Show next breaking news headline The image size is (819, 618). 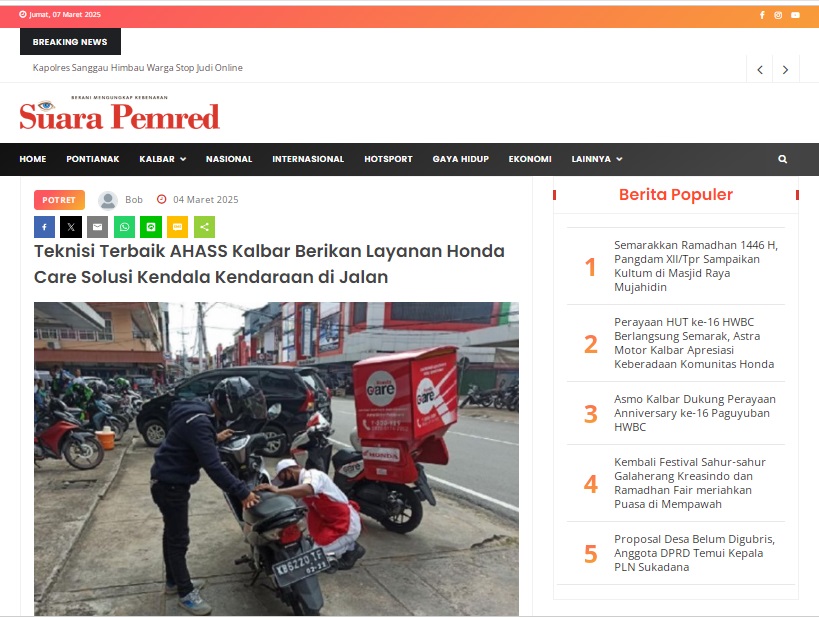[x=785, y=69]
